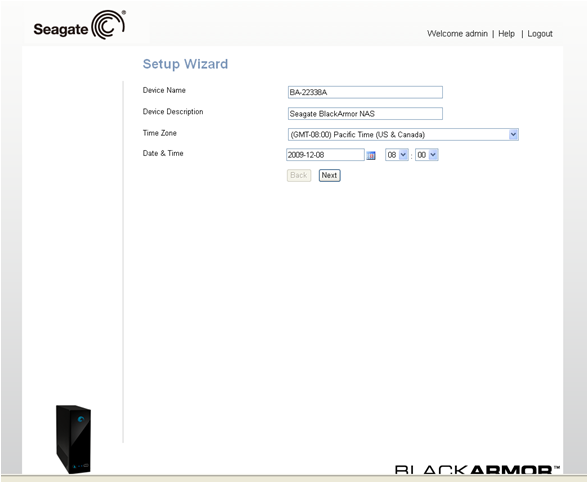Open the minute dropdown showing 00
Screen dimensions: 588x483
[427, 155]
